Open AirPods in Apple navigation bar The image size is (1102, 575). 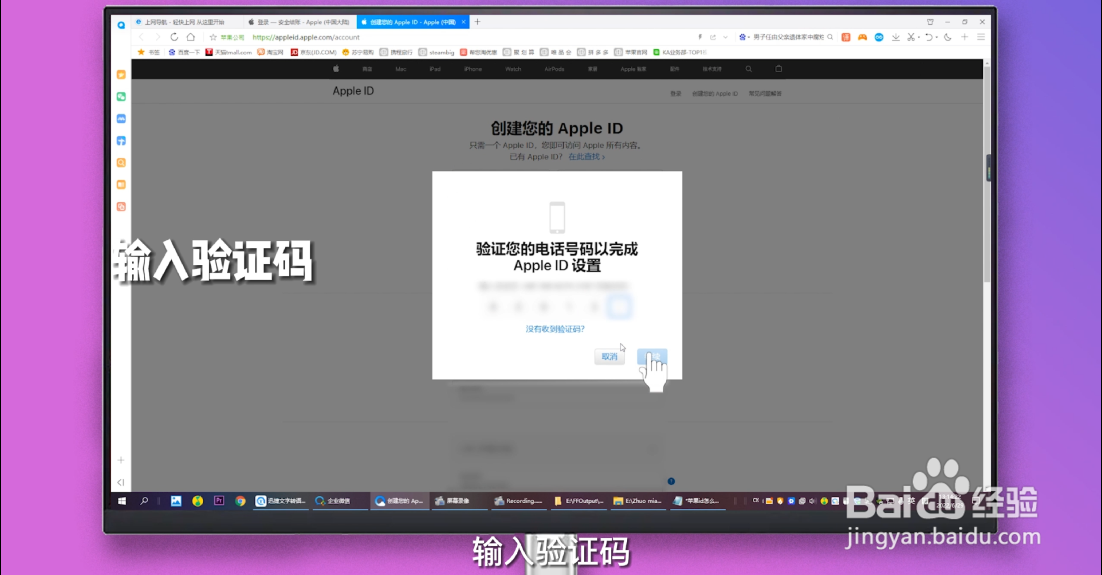click(x=555, y=69)
